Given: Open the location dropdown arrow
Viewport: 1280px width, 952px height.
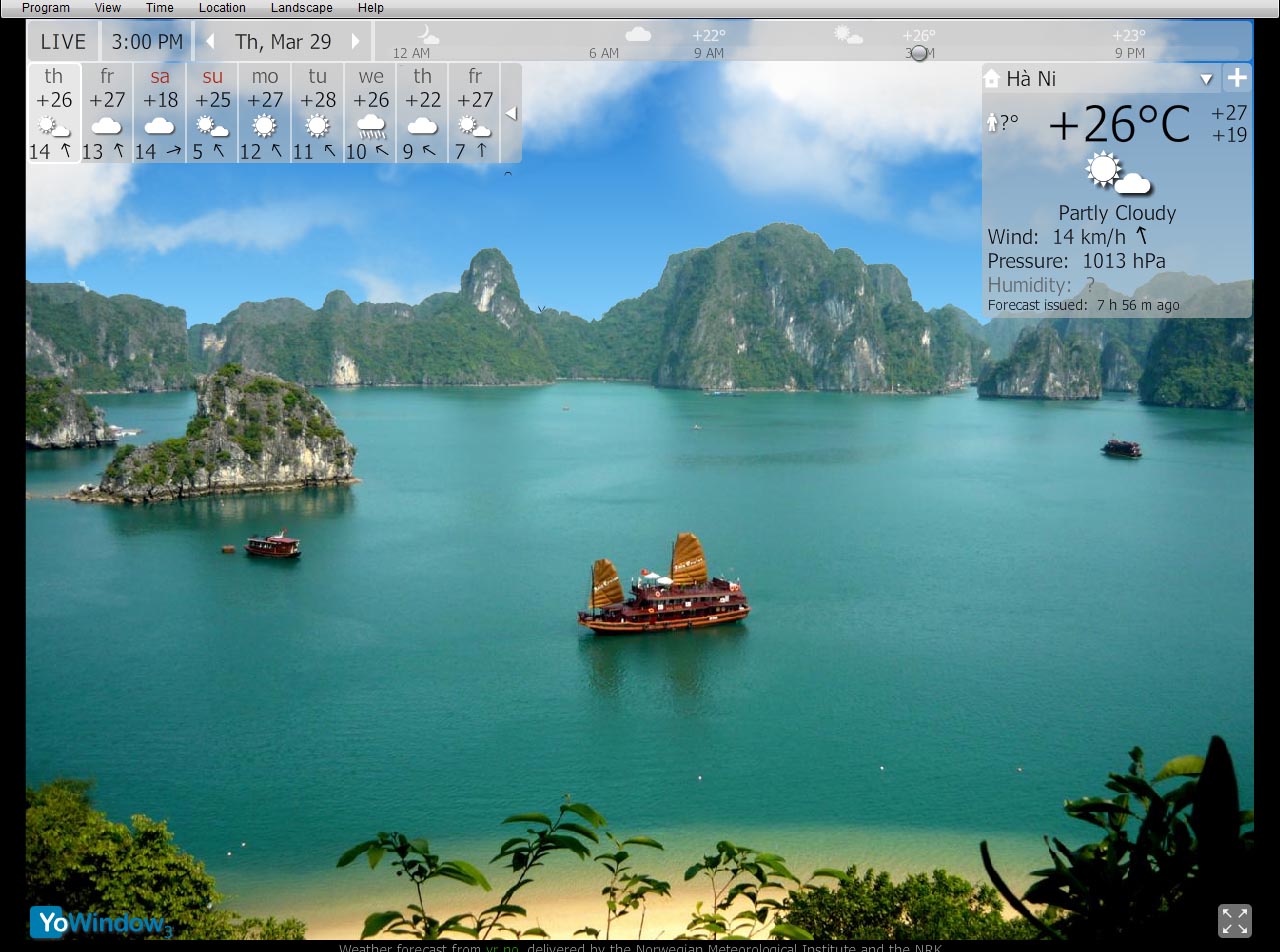Looking at the screenshot, I should (x=1206, y=79).
